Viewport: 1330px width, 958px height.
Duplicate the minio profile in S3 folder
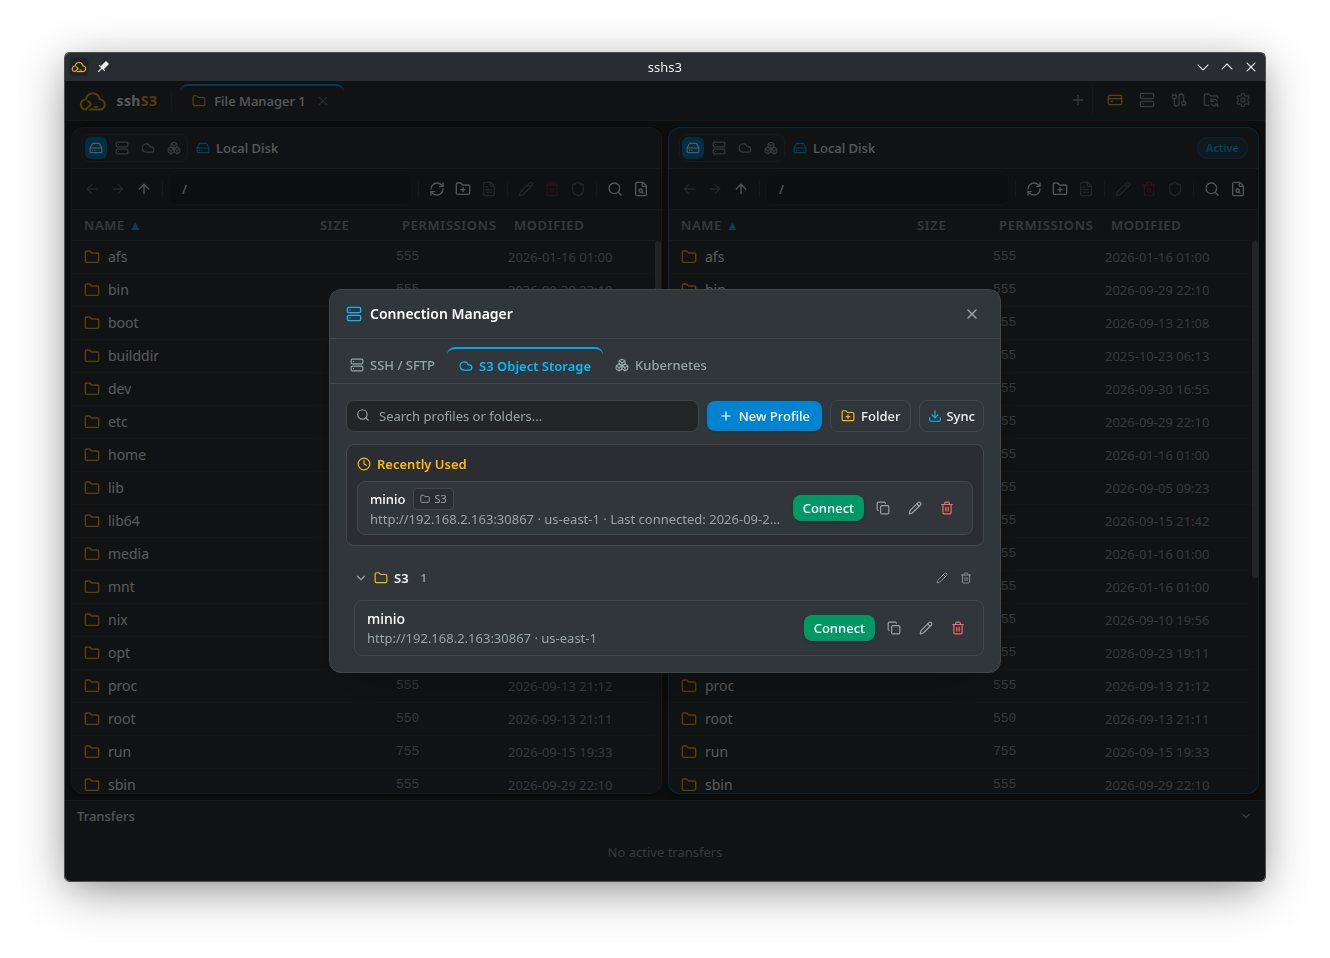point(894,628)
